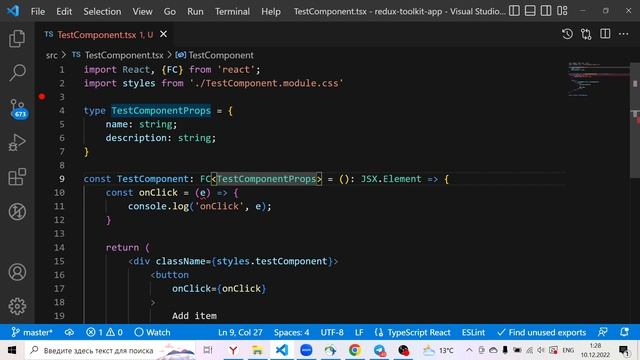
Task: Open the Customize Layout icon
Action: click(562, 11)
